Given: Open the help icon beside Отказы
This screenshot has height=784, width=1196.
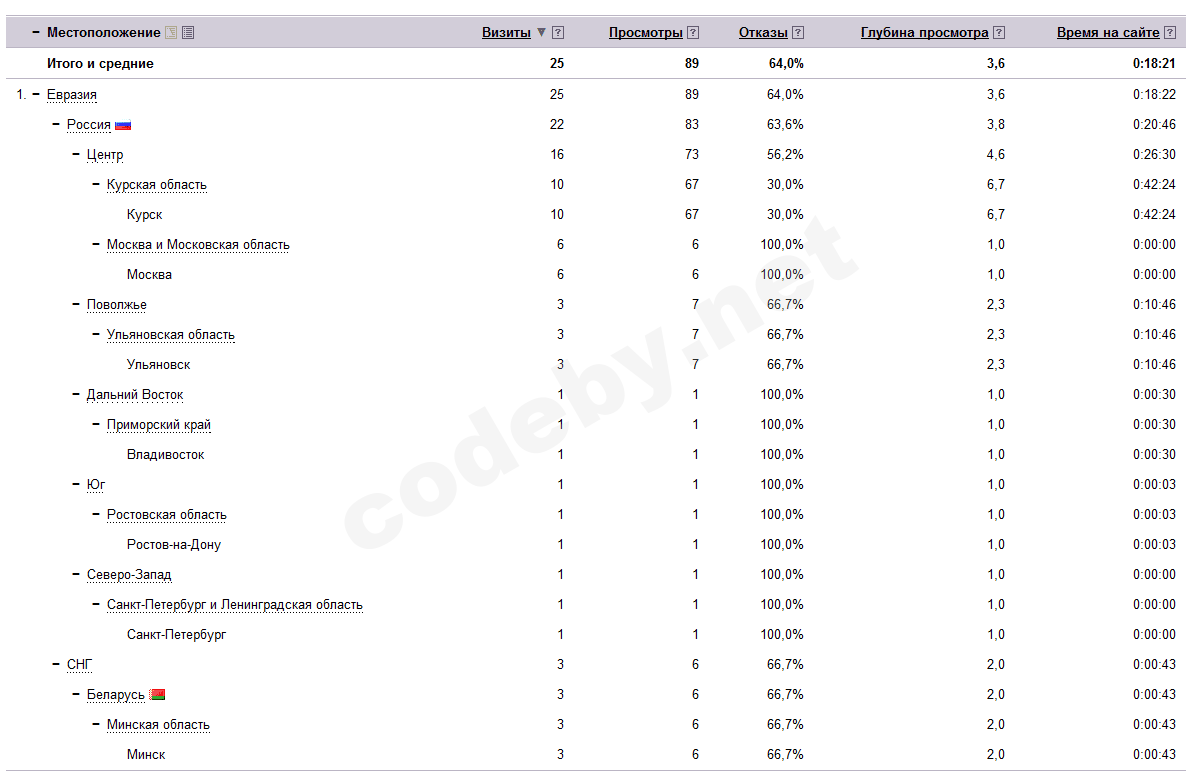Looking at the screenshot, I should tap(798, 33).
